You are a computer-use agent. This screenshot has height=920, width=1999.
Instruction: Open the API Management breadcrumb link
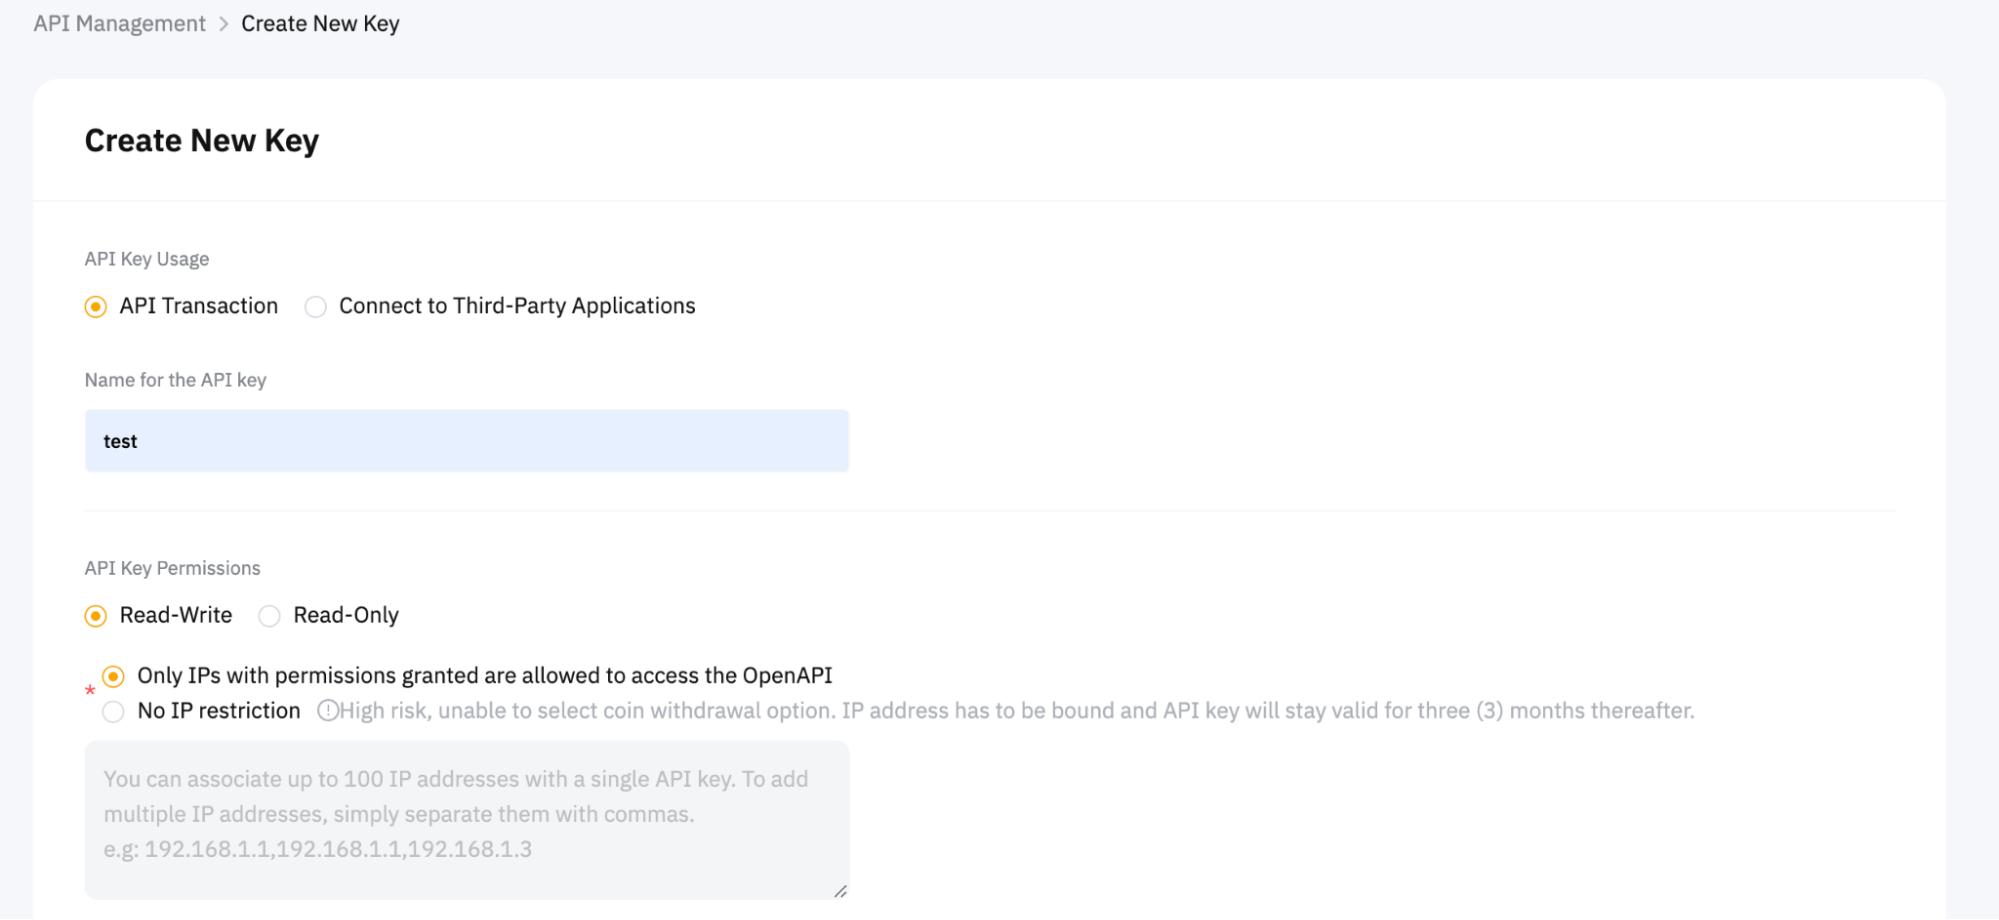[x=118, y=23]
